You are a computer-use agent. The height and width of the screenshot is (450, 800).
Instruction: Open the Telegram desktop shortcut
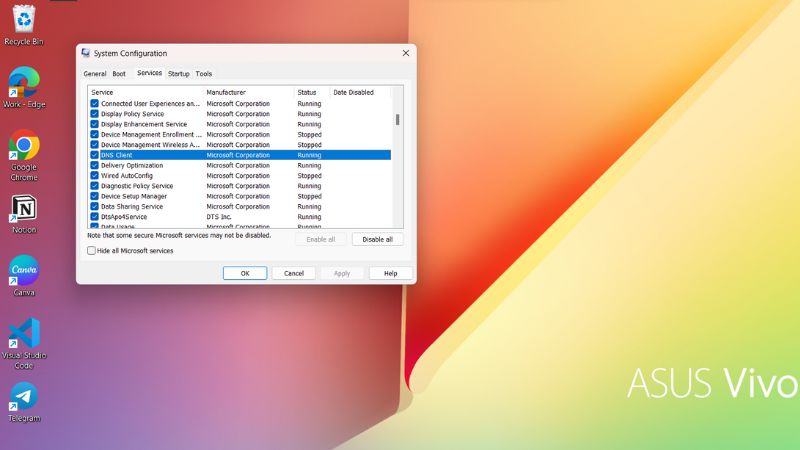[x=23, y=397]
